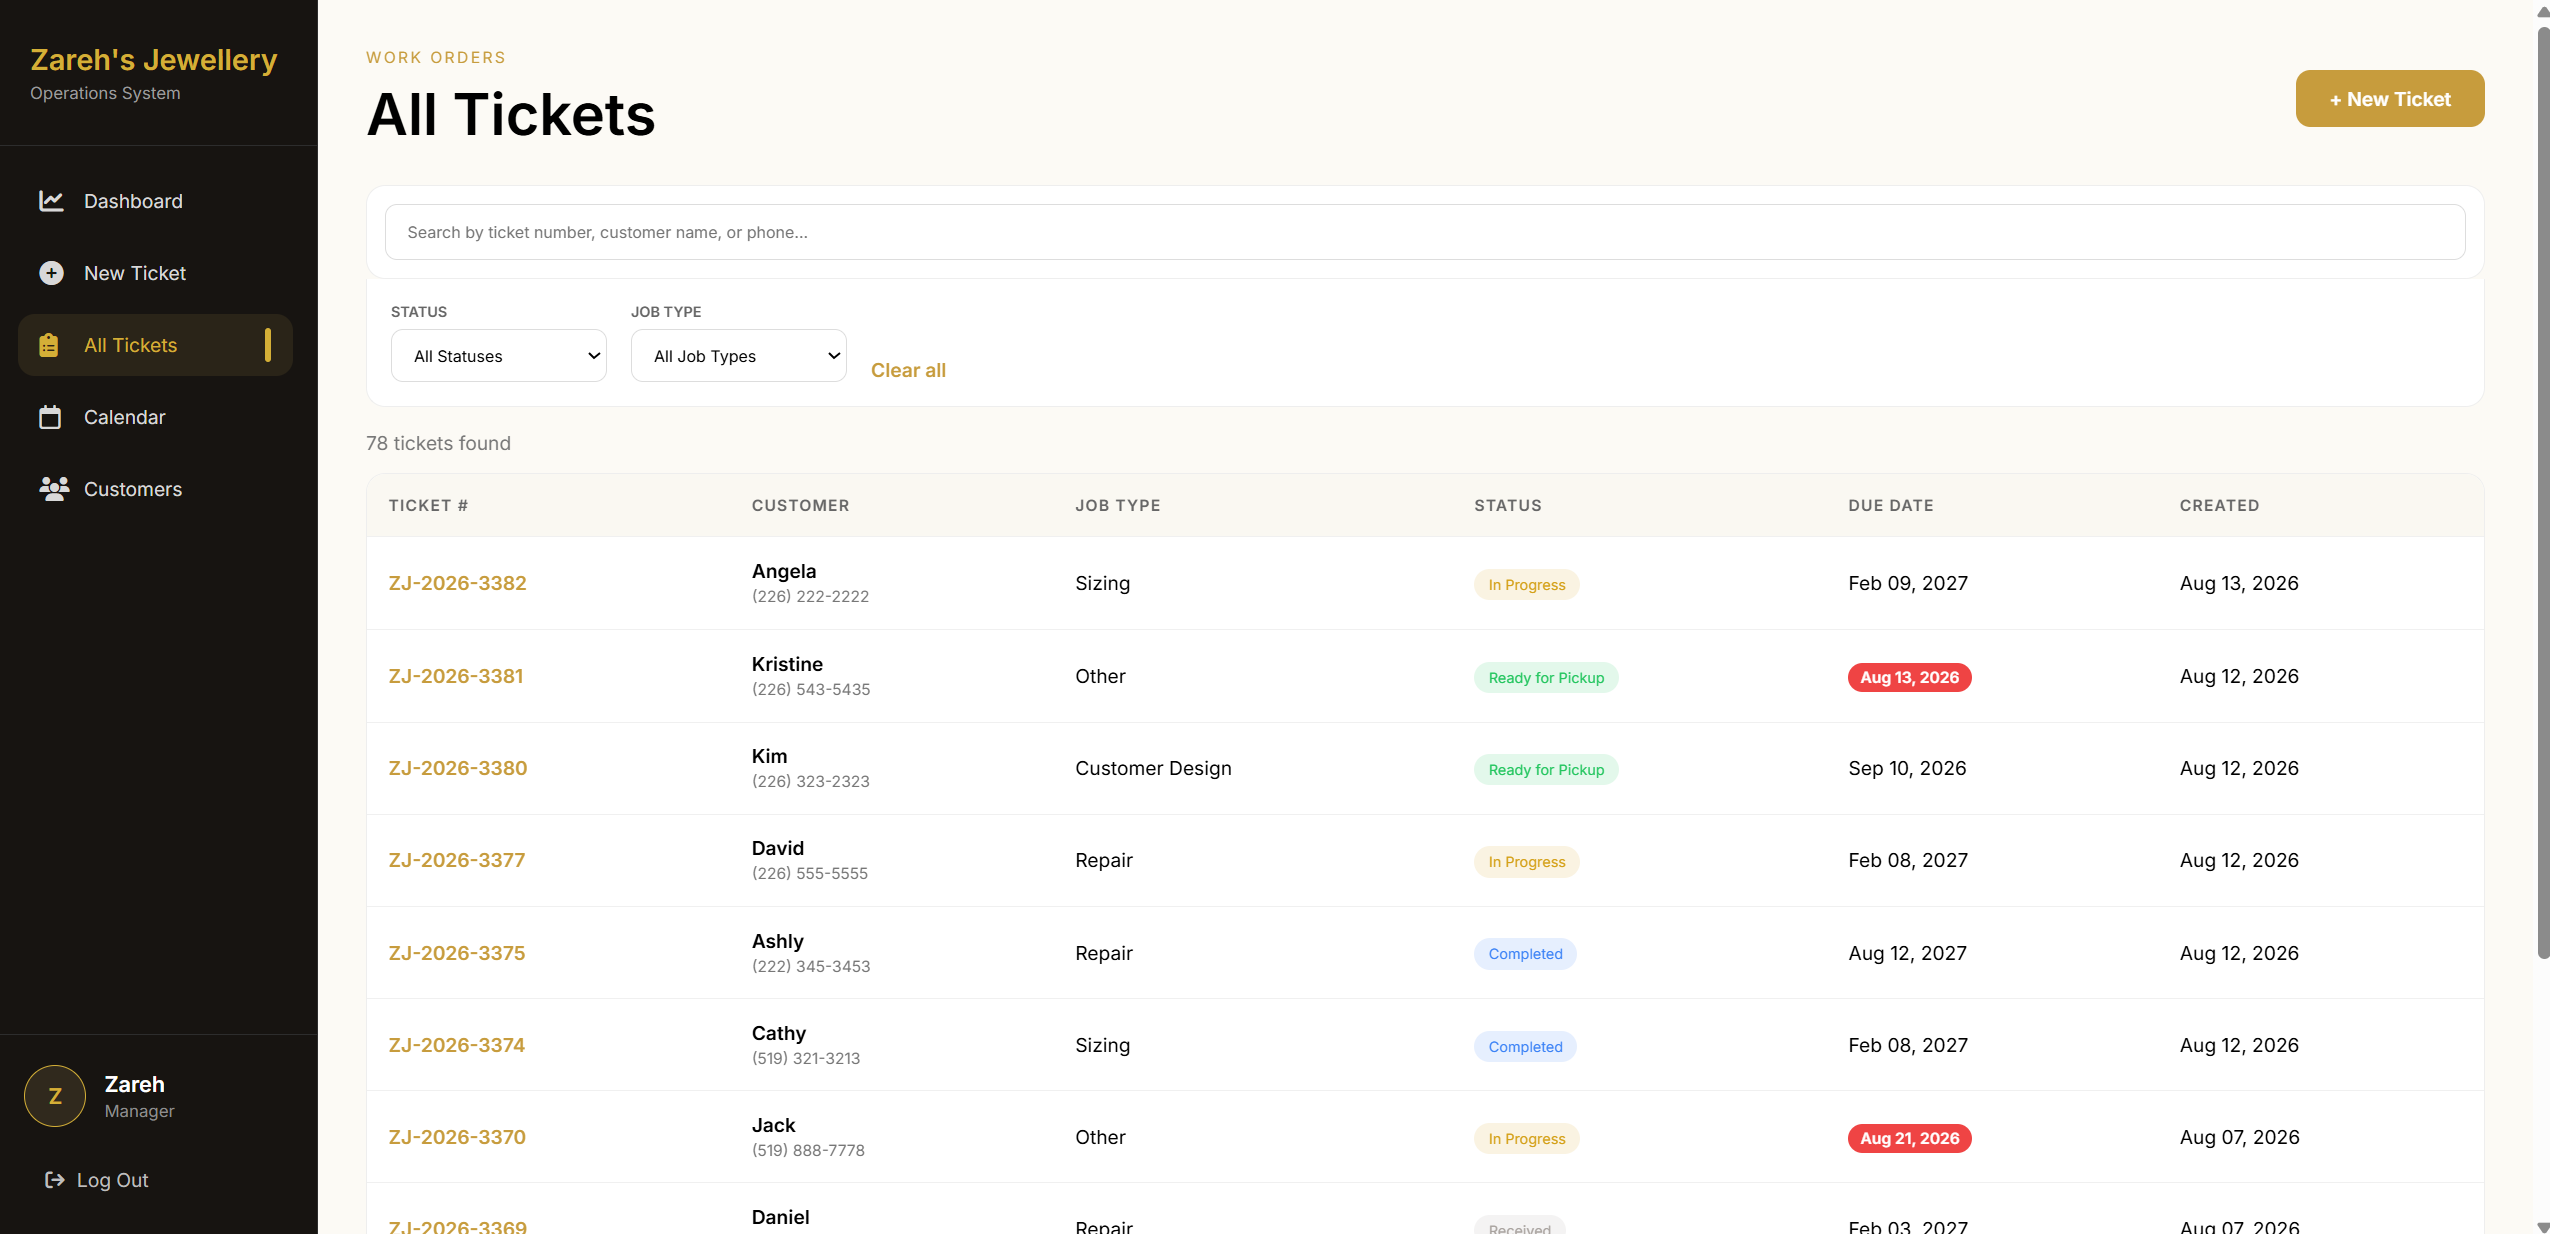Click phone number (226) 222-2222
Screen dimensions: 2550x1234
coord(810,596)
